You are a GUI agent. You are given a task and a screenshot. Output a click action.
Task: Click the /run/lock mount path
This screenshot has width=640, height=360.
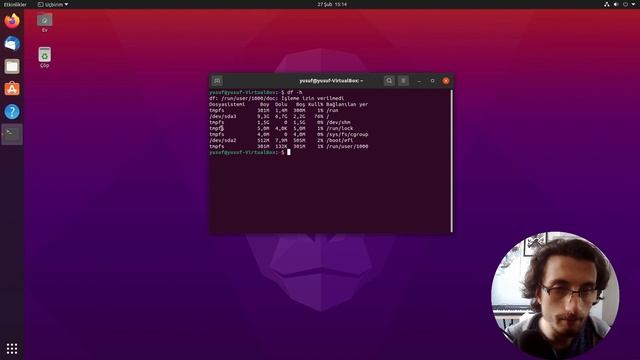(340, 128)
